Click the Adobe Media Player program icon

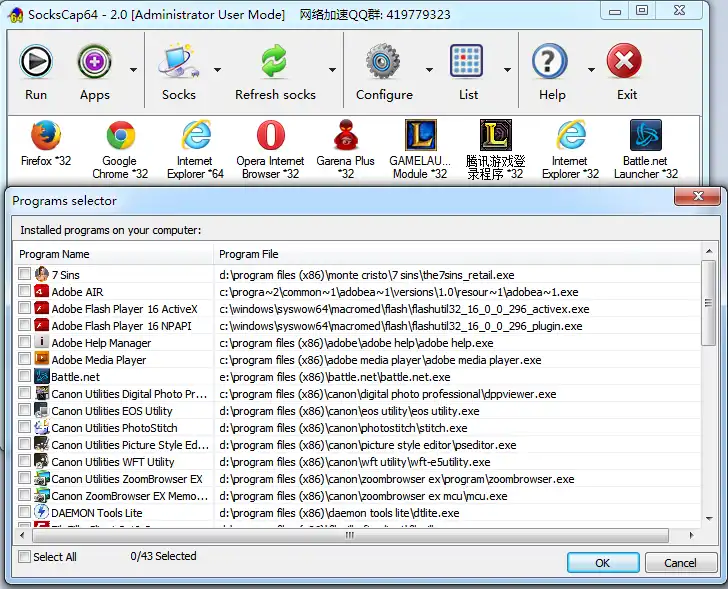42,359
